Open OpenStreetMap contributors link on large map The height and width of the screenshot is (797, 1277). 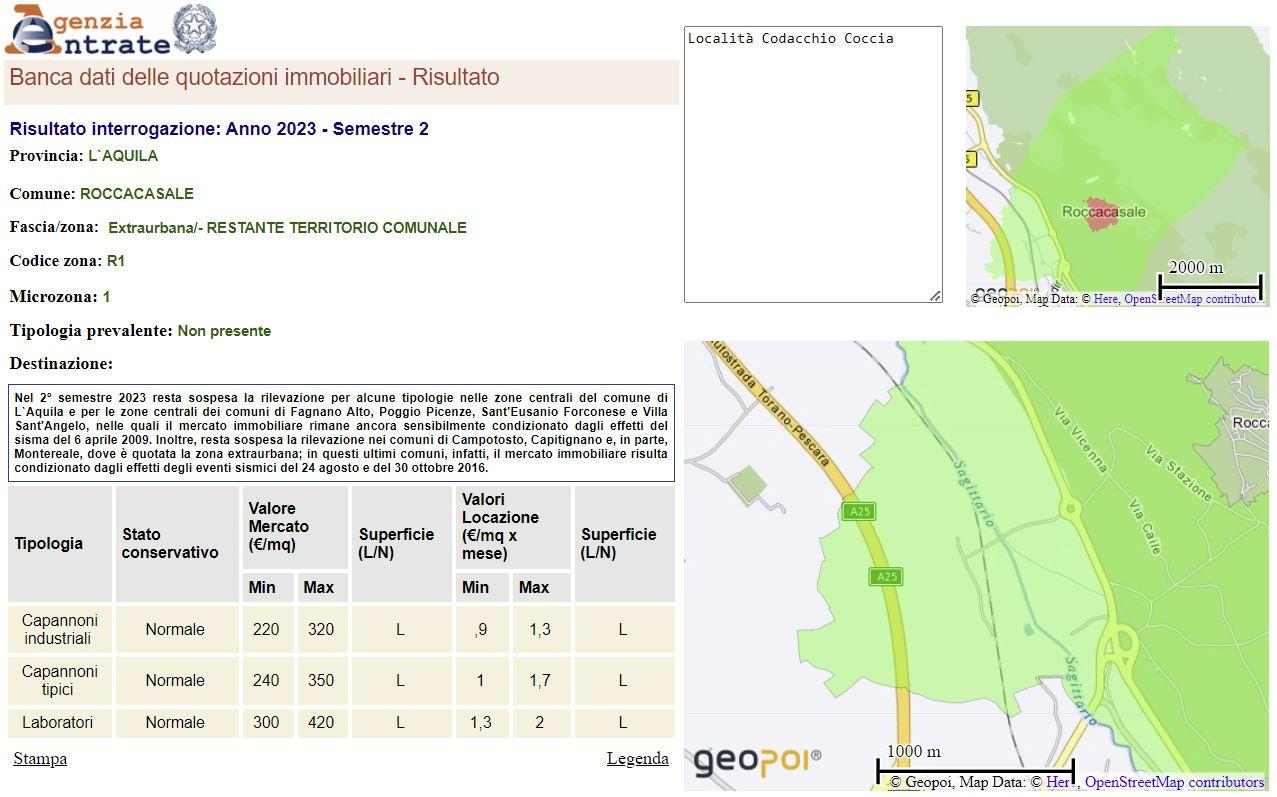click(x=1174, y=782)
